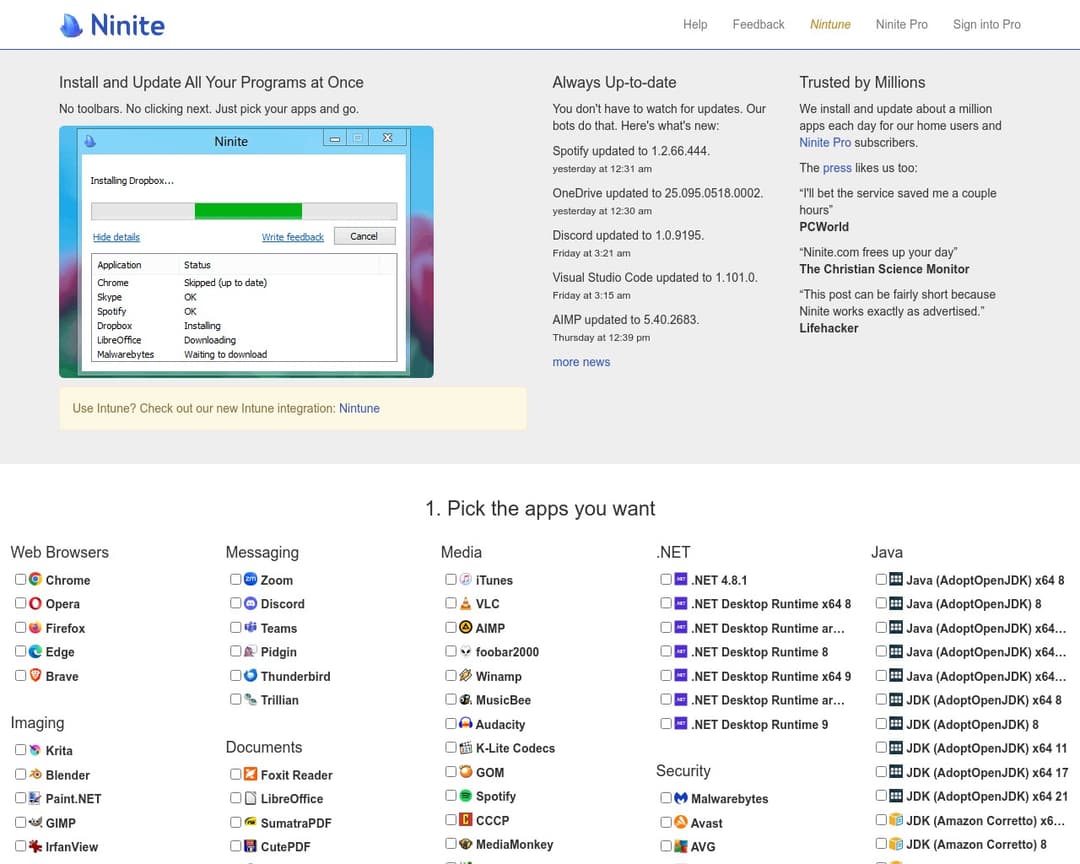Screen dimensions: 1080x864
Task: Click the Firefox app icon
Action: click(x=35, y=628)
